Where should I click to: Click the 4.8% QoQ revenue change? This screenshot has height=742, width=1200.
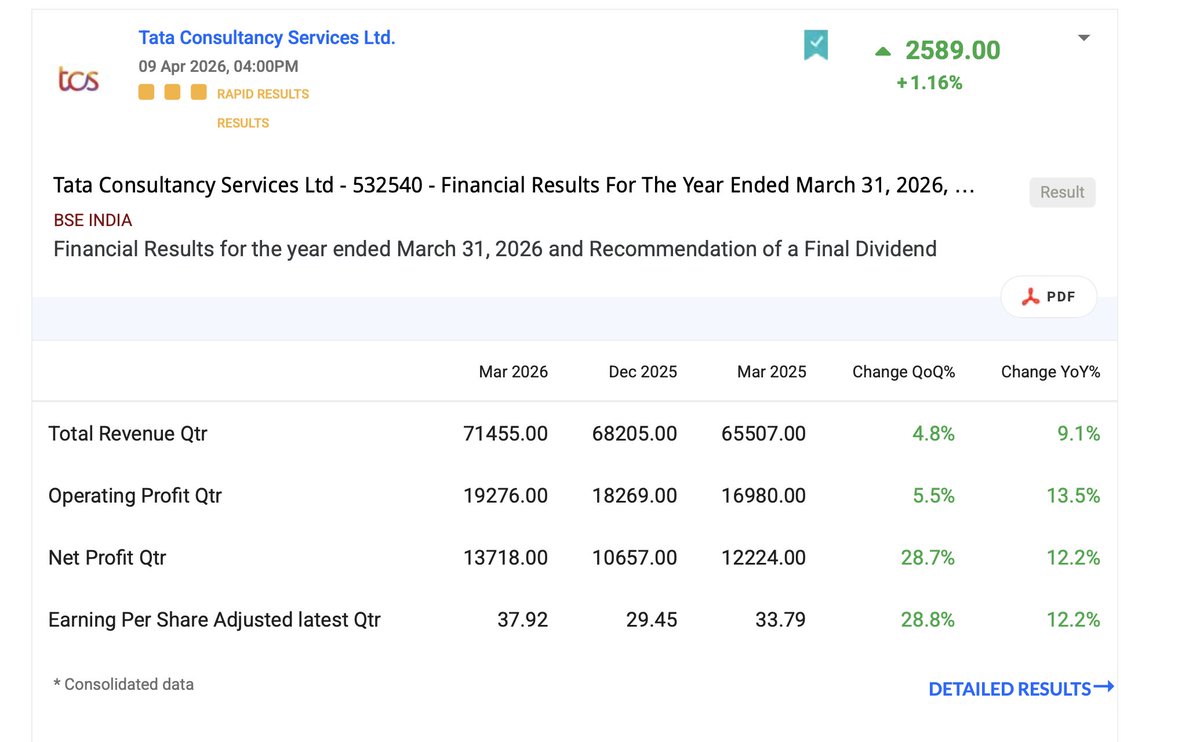click(x=934, y=434)
